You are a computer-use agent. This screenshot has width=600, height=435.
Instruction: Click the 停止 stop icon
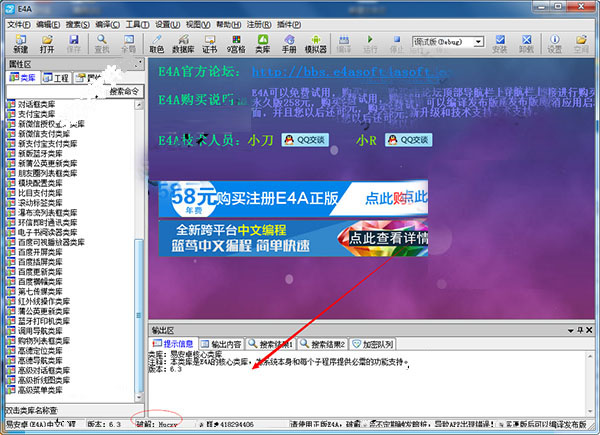coord(396,44)
